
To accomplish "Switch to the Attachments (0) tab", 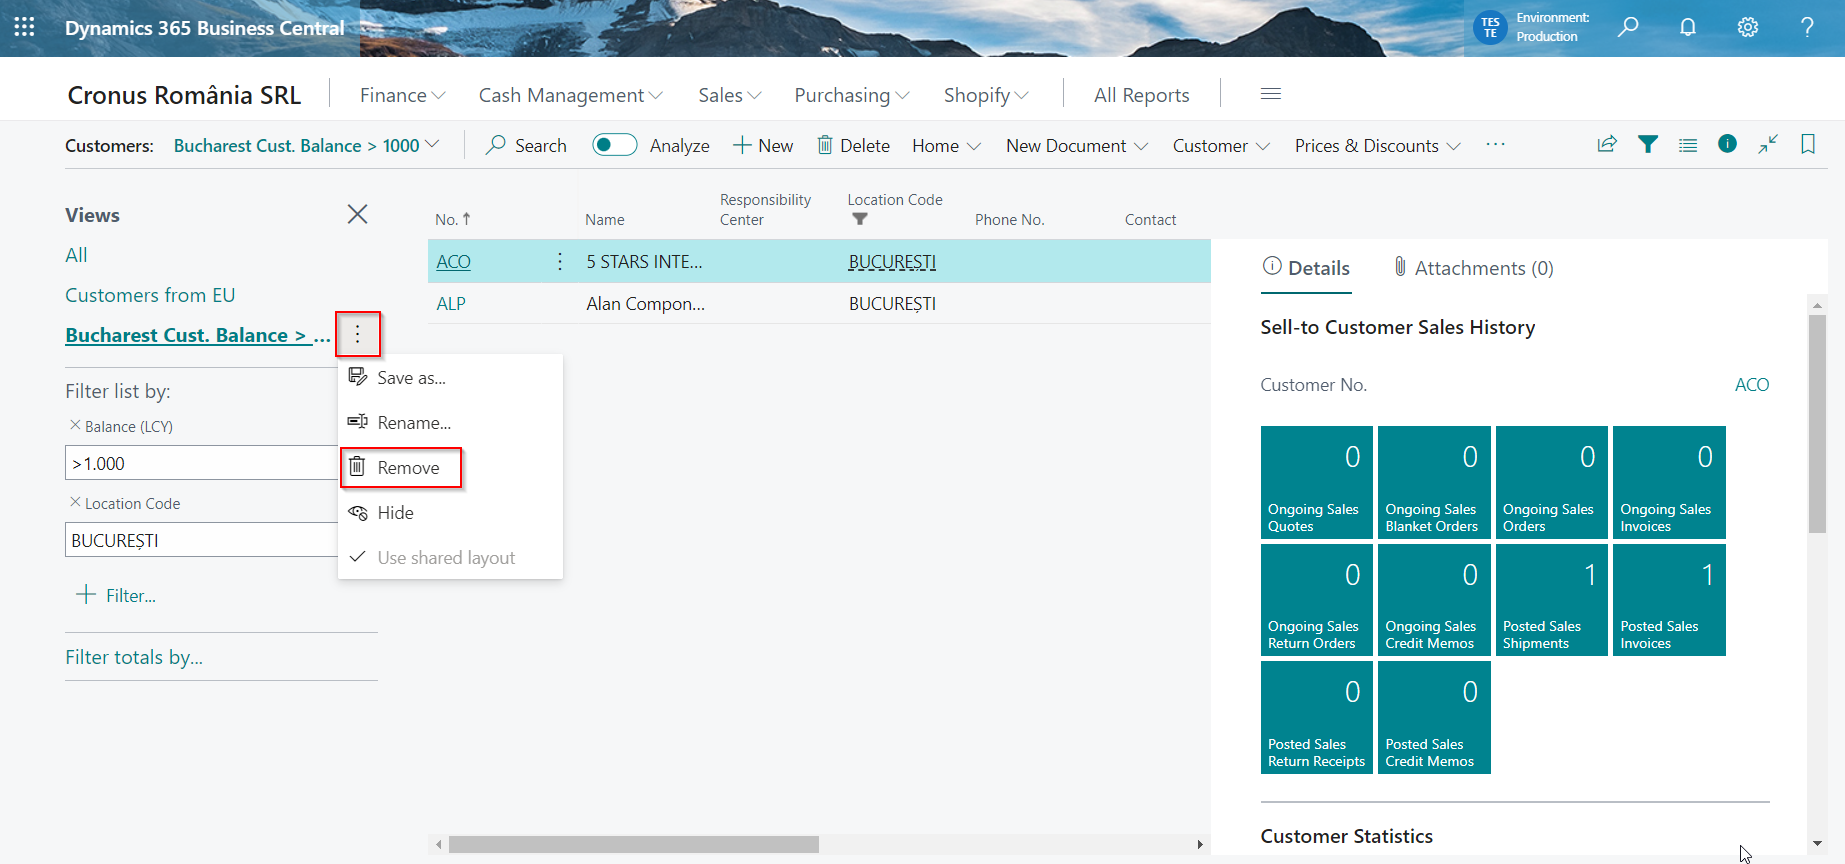I will point(1473,267).
